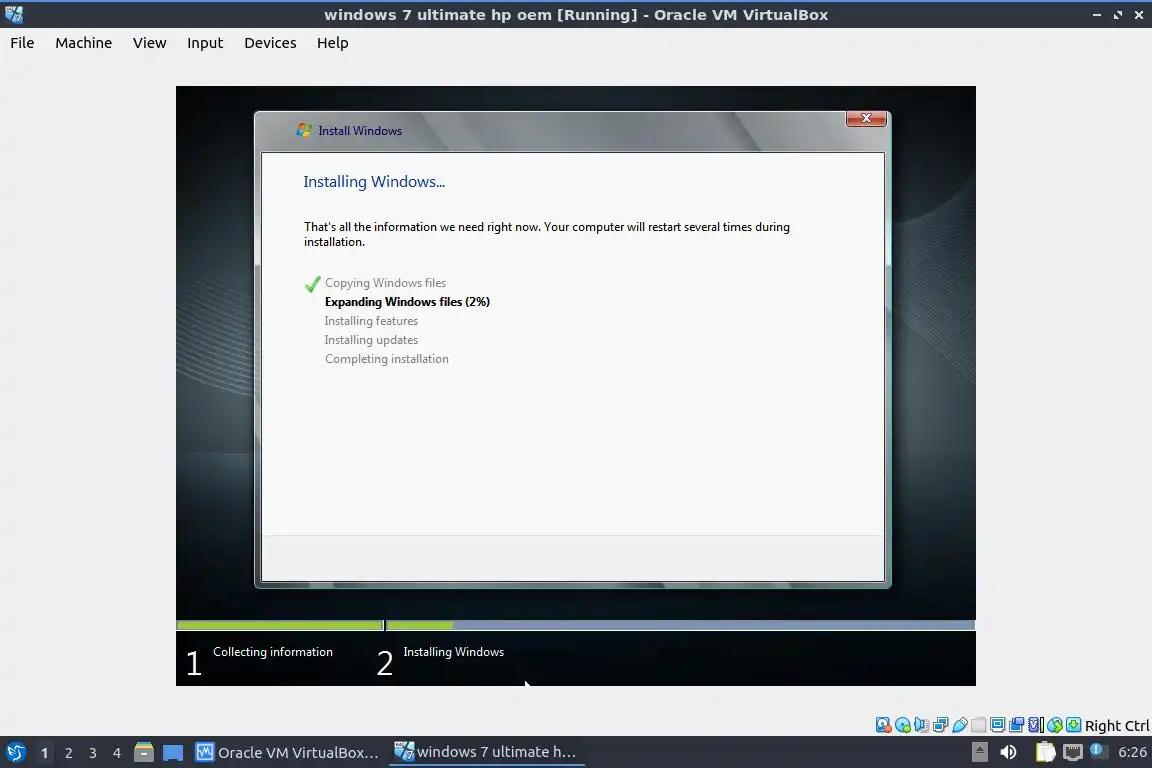The height and width of the screenshot is (768, 1152).
Task: Open the update notification tray icon
Action: click(x=1098, y=751)
